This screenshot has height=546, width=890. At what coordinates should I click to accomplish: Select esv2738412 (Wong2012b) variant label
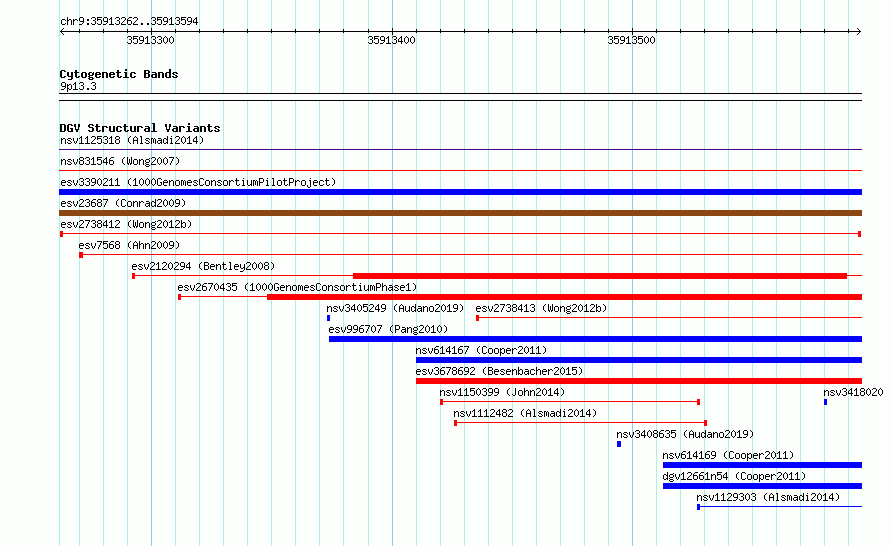point(126,224)
